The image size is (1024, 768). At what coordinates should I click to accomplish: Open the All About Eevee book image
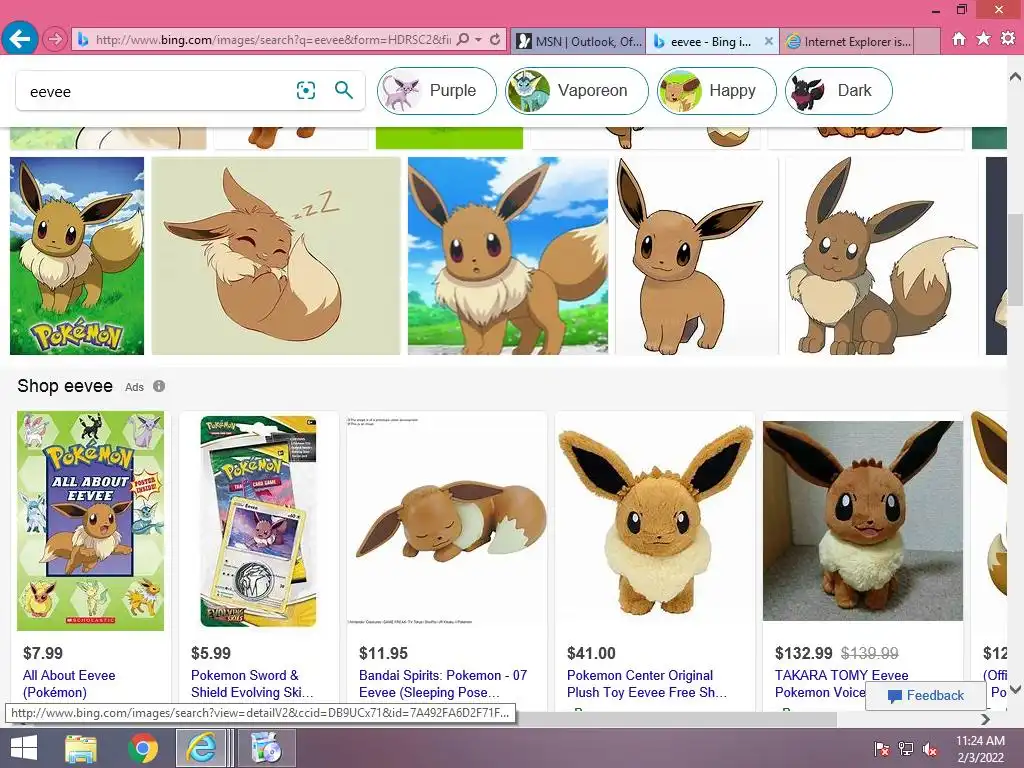[x=90, y=520]
